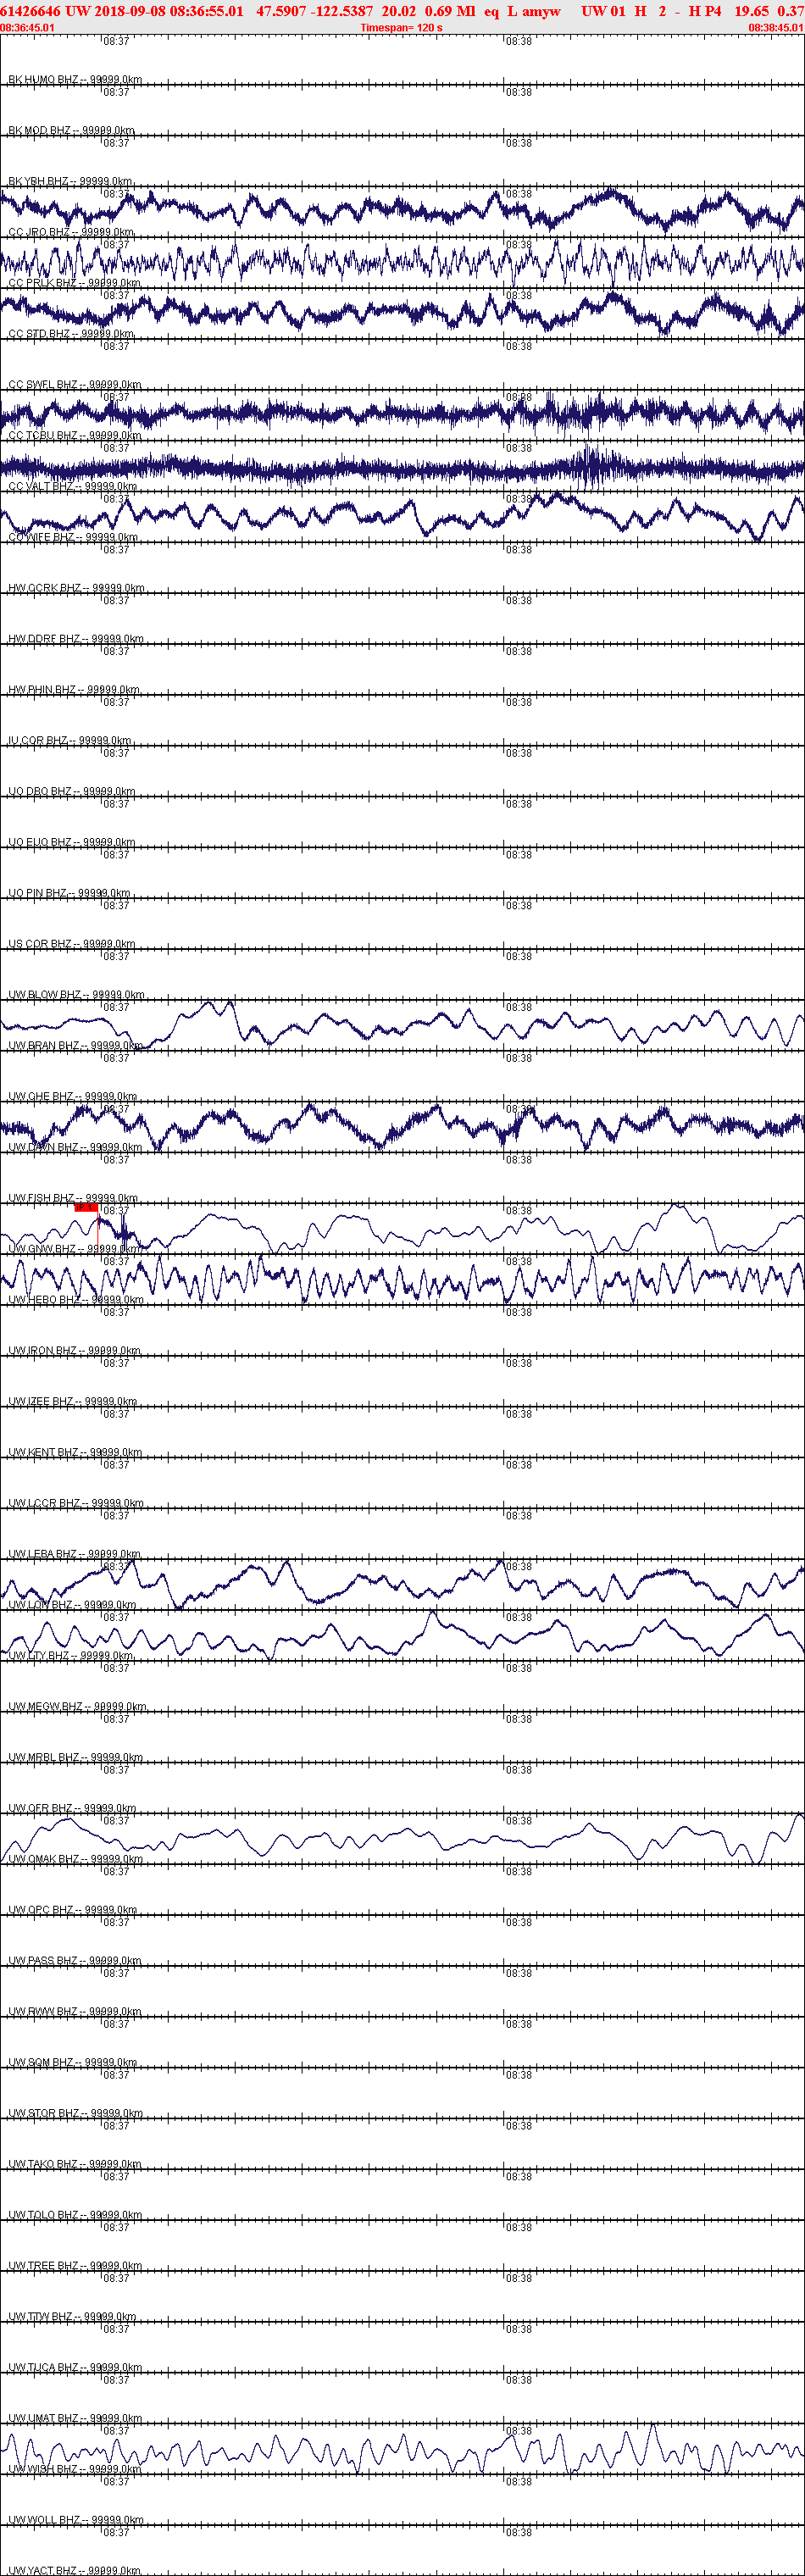Screen dimensions: 805x2576
Task: Select the UW BLOW BHZ station label
Action: 76,996
